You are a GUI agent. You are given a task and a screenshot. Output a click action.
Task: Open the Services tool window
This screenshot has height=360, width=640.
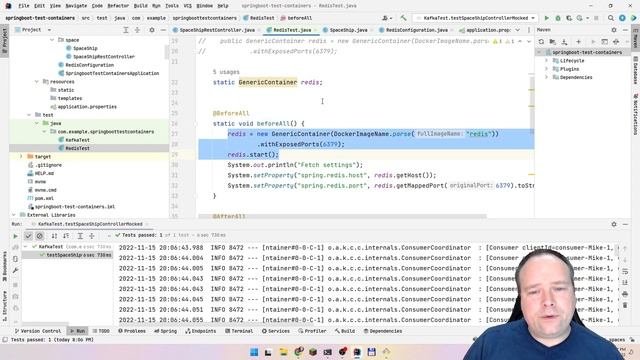point(276,331)
